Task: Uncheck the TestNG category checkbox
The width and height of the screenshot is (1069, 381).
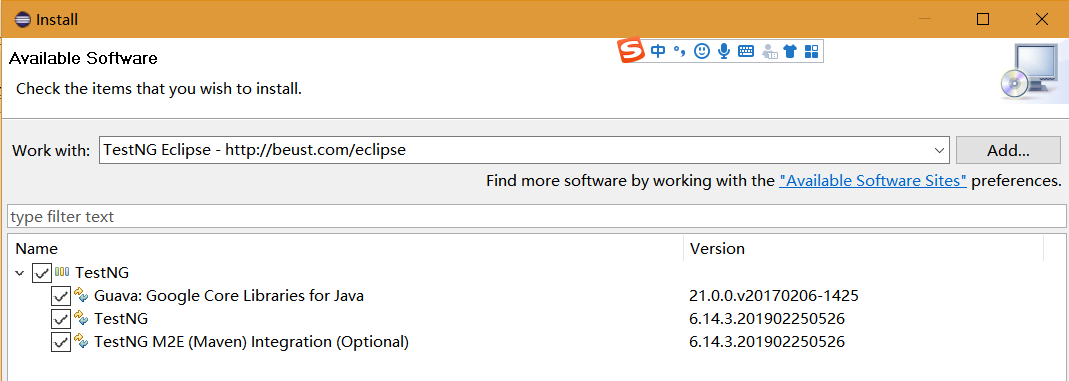Action: point(42,273)
